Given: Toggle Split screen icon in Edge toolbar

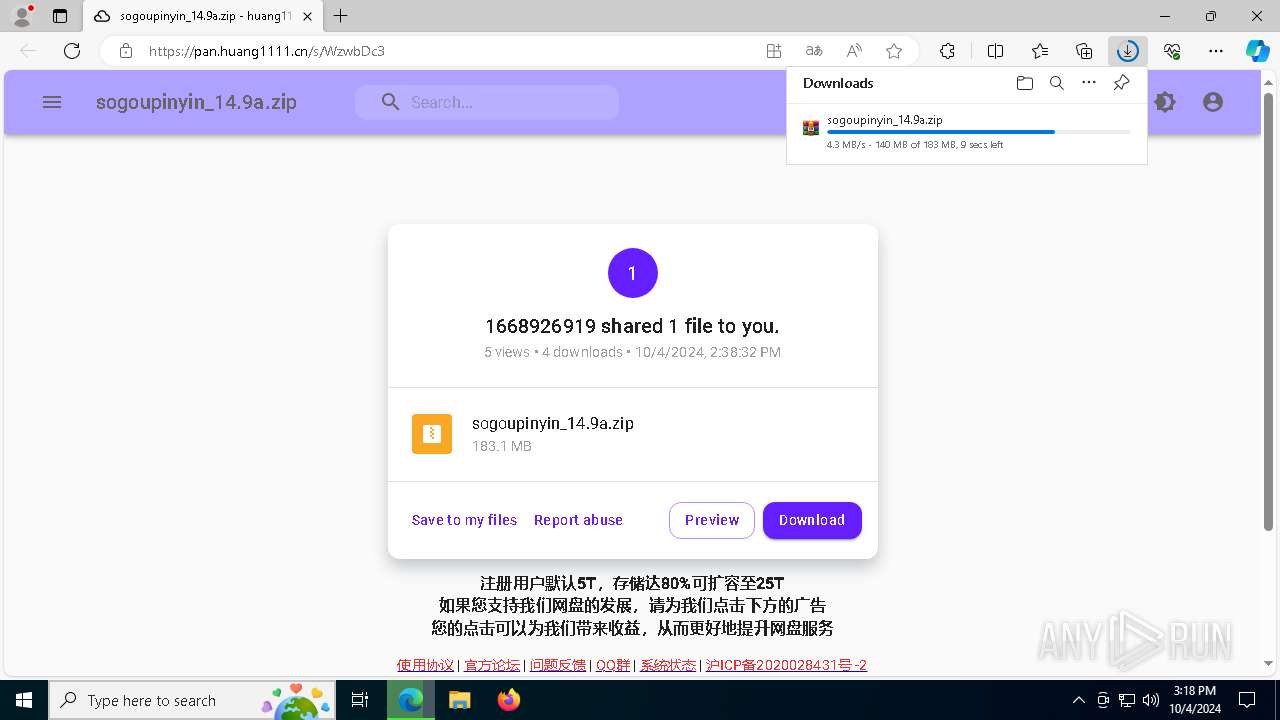Looking at the screenshot, I should click(x=995, y=51).
